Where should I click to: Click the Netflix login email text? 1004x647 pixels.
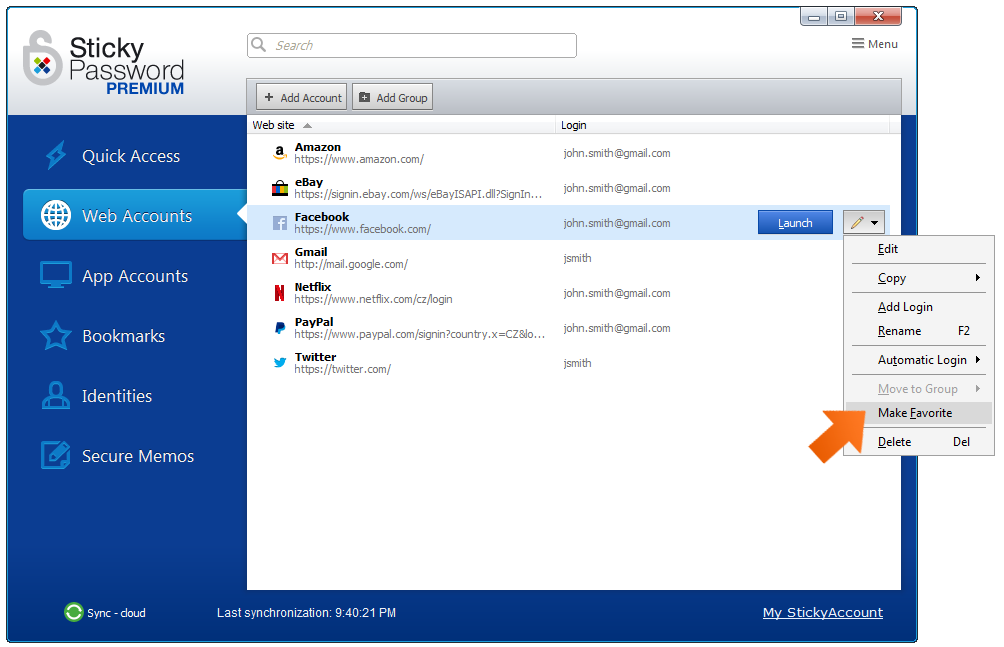(x=617, y=293)
